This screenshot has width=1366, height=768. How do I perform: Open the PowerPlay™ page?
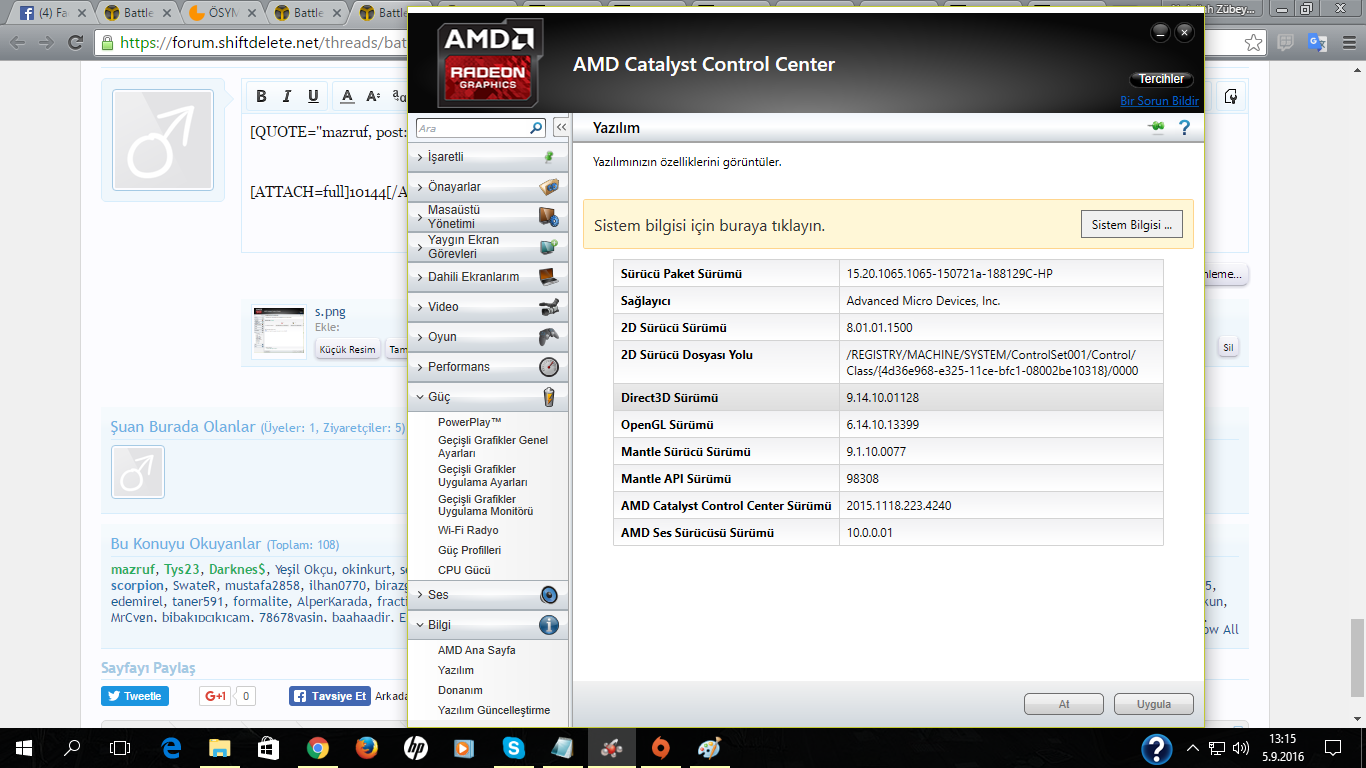pyautogui.click(x=470, y=422)
